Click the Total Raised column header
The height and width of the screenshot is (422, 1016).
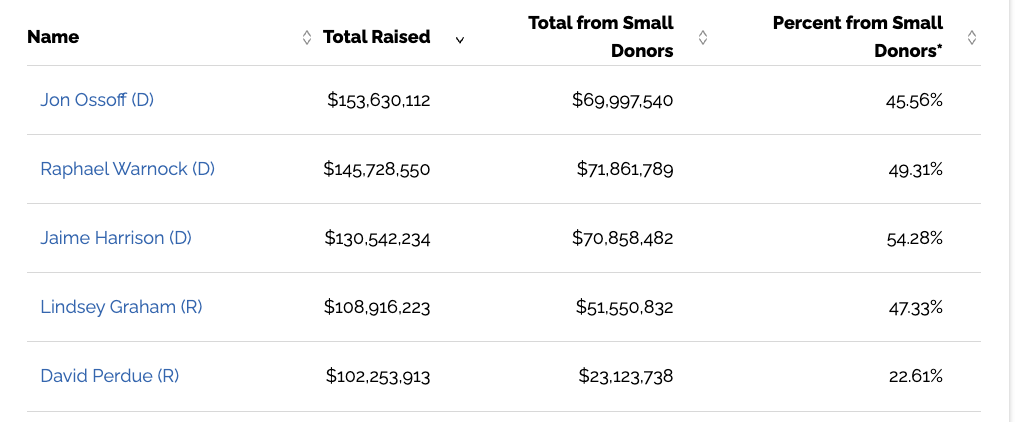[x=376, y=37]
